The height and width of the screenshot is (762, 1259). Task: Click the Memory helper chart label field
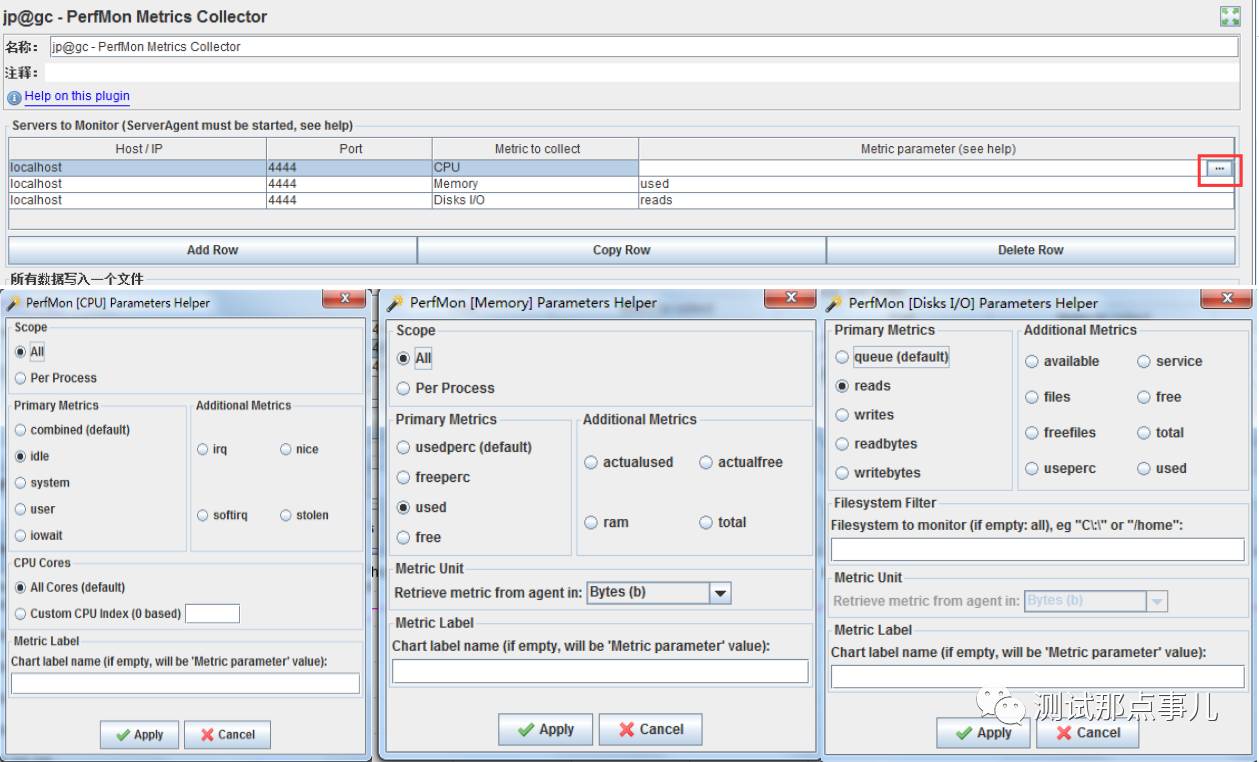click(600, 671)
